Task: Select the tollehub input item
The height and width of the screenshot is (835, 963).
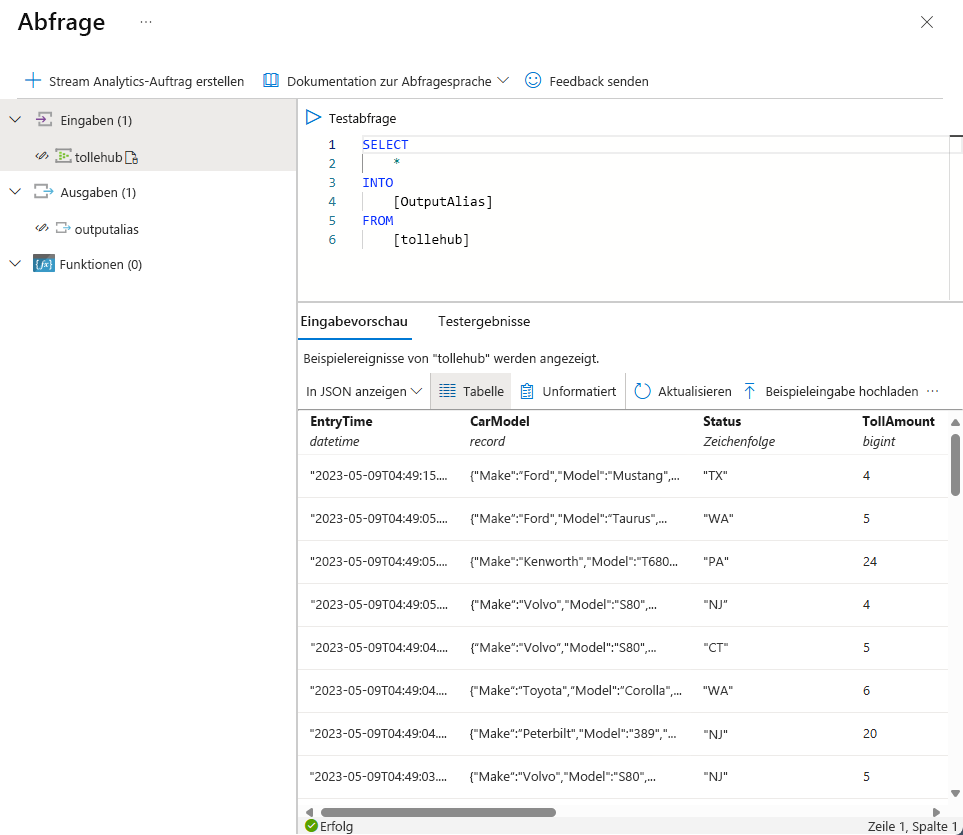Action: (98, 157)
